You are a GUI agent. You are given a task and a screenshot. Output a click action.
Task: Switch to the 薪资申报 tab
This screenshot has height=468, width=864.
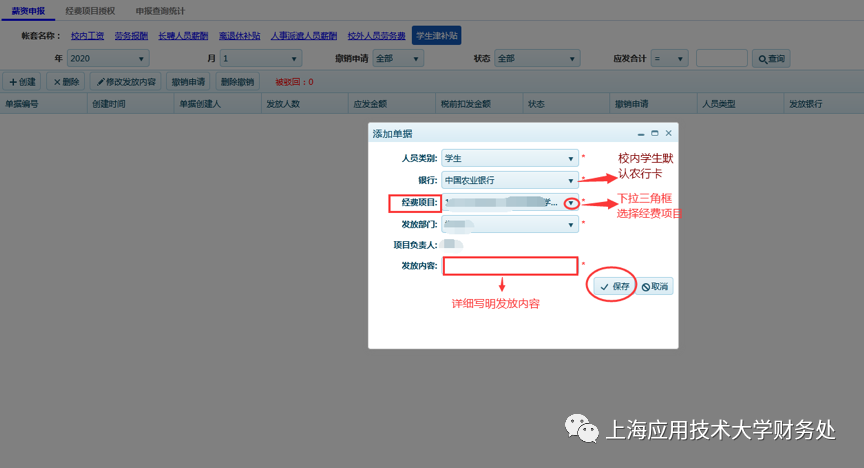[28, 11]
